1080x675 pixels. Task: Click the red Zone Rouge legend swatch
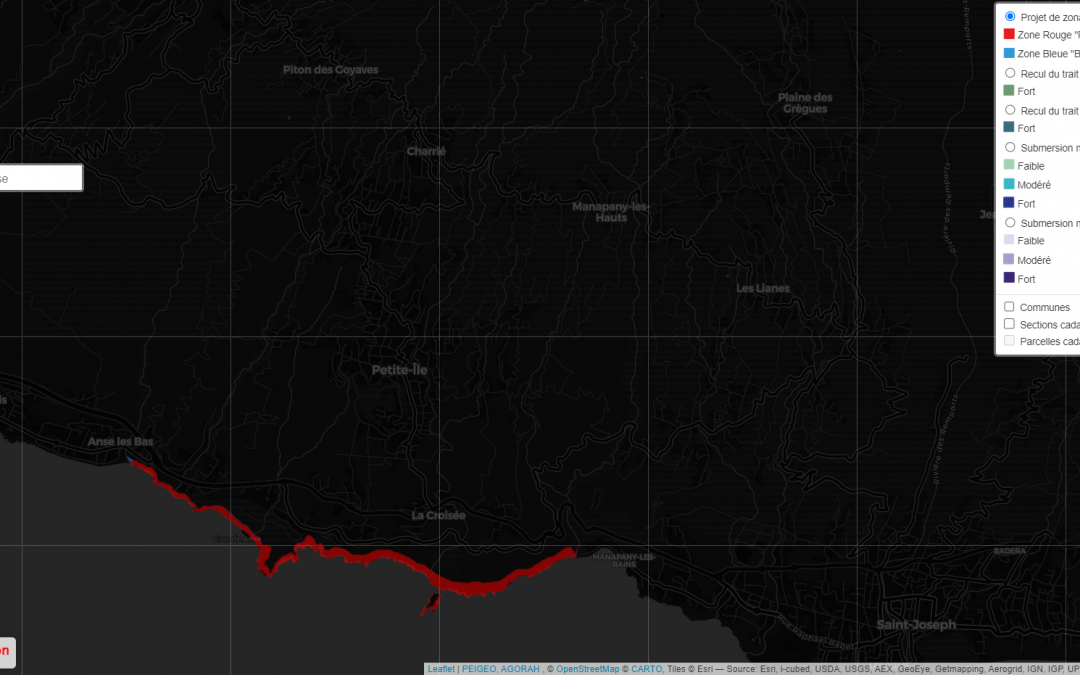[x=1009, y=35]
